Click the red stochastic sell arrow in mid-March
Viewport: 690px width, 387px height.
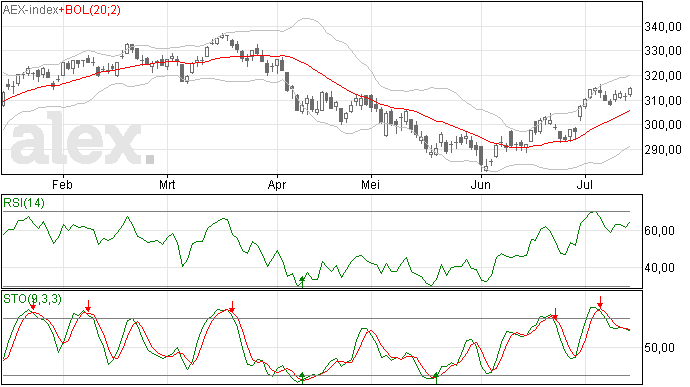point(232,307)
